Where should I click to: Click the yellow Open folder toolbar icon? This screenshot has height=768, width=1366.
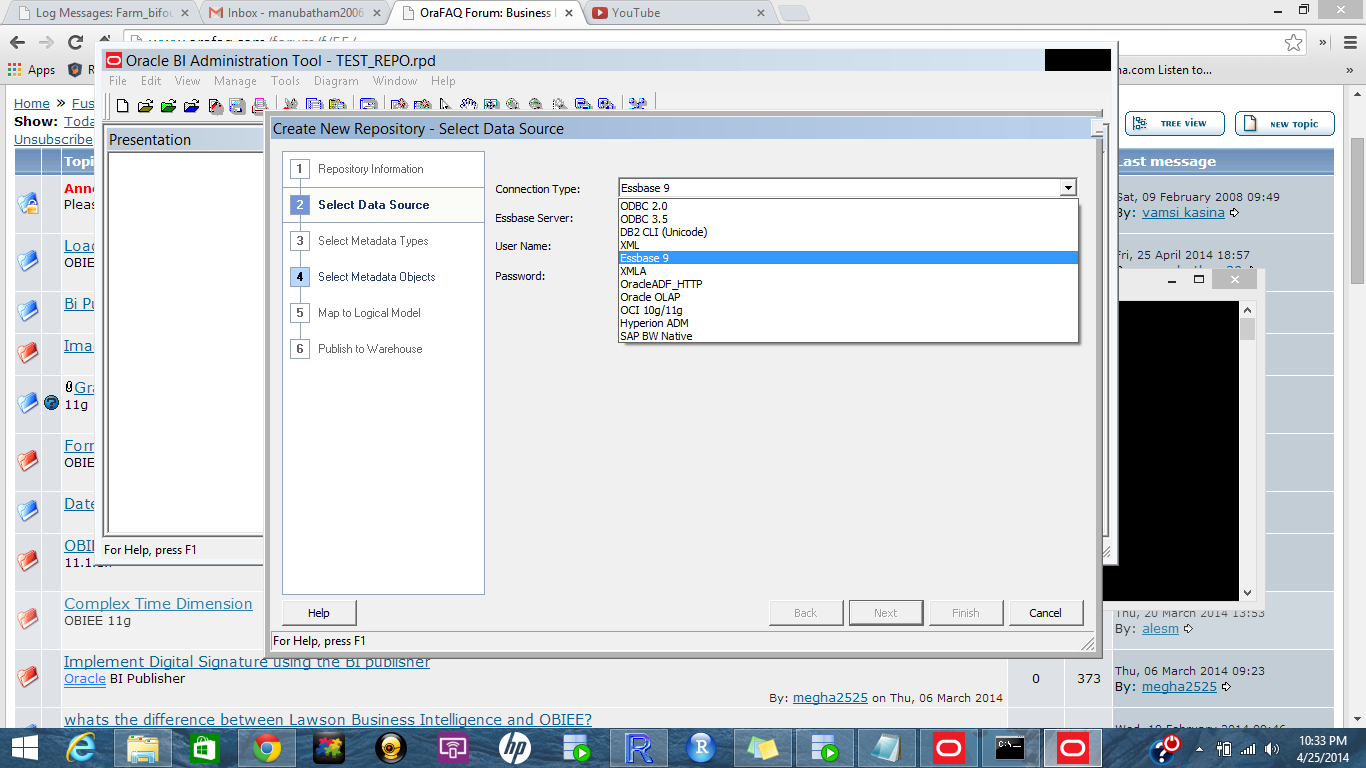click(145, 105)
